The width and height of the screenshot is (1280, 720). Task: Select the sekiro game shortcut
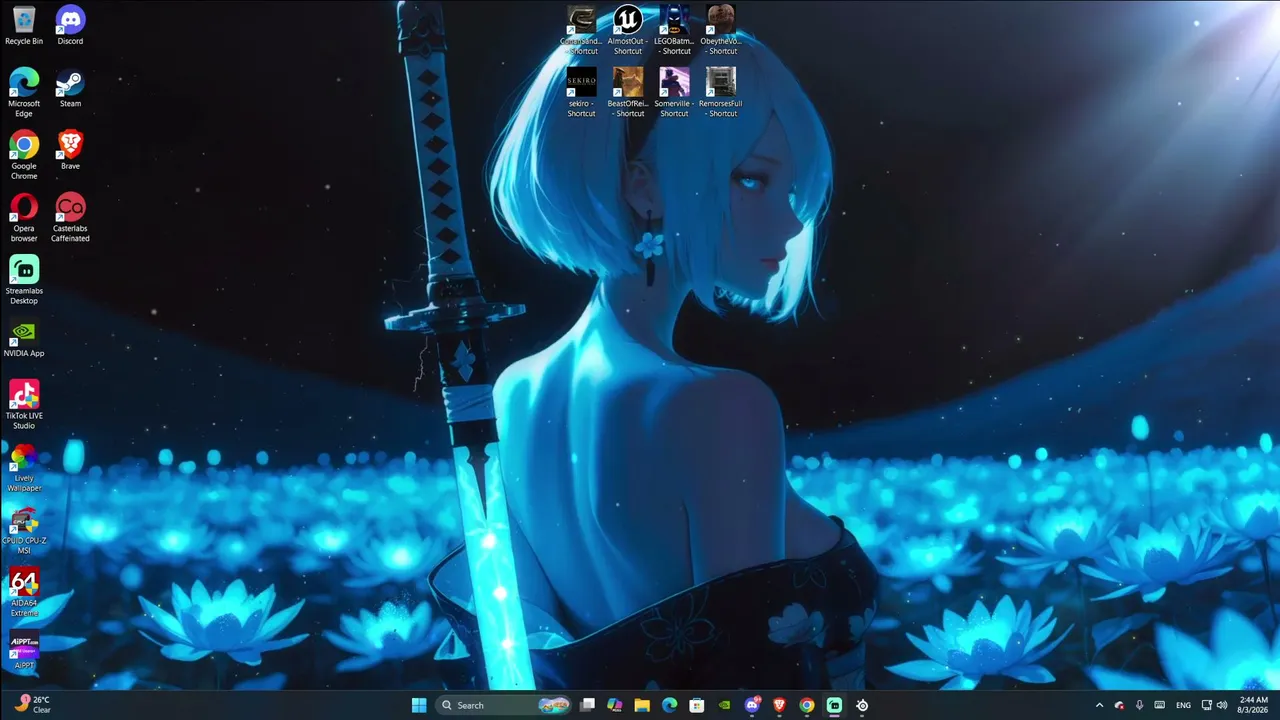click(x=581, y=93)
